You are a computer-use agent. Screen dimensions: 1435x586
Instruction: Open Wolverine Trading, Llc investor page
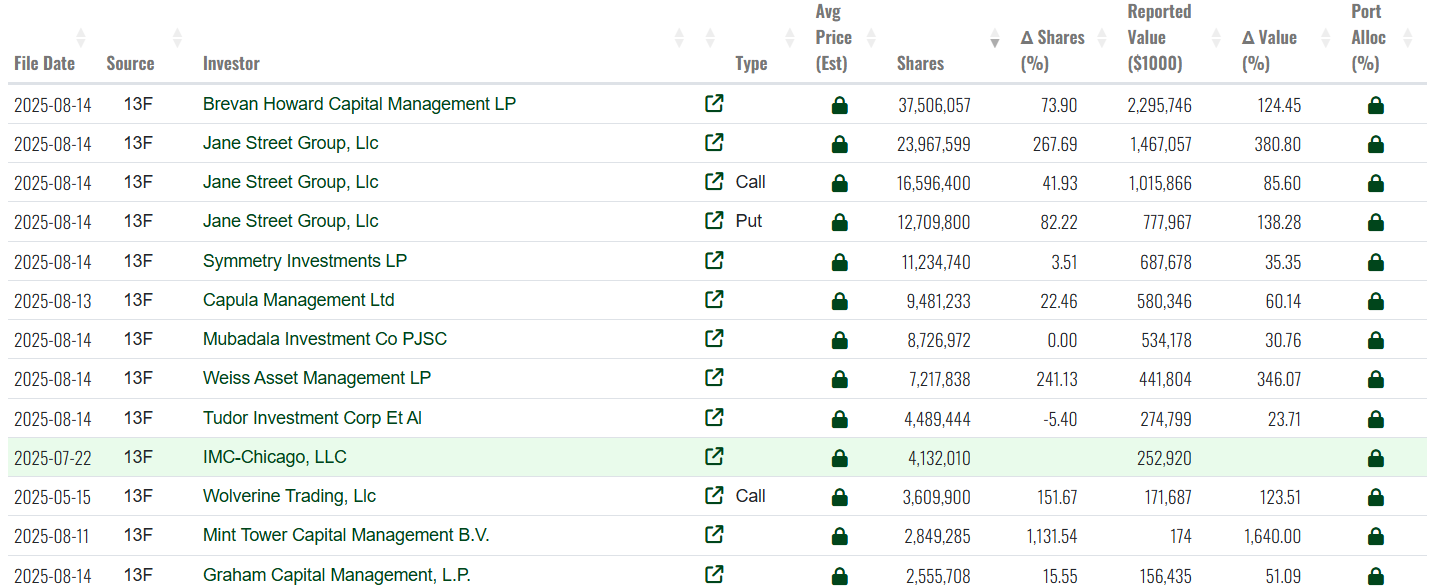pos(289,495)
